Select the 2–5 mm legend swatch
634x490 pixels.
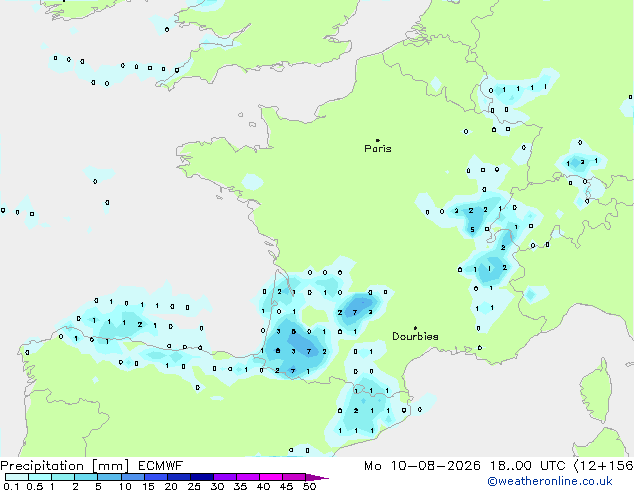coord(86,477)
